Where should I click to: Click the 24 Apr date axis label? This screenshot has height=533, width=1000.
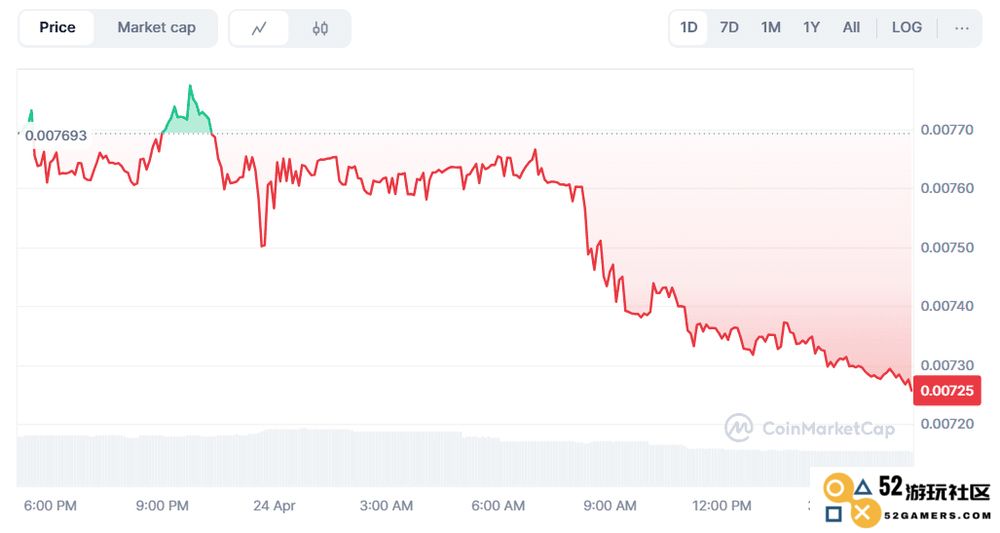(274, 506)
